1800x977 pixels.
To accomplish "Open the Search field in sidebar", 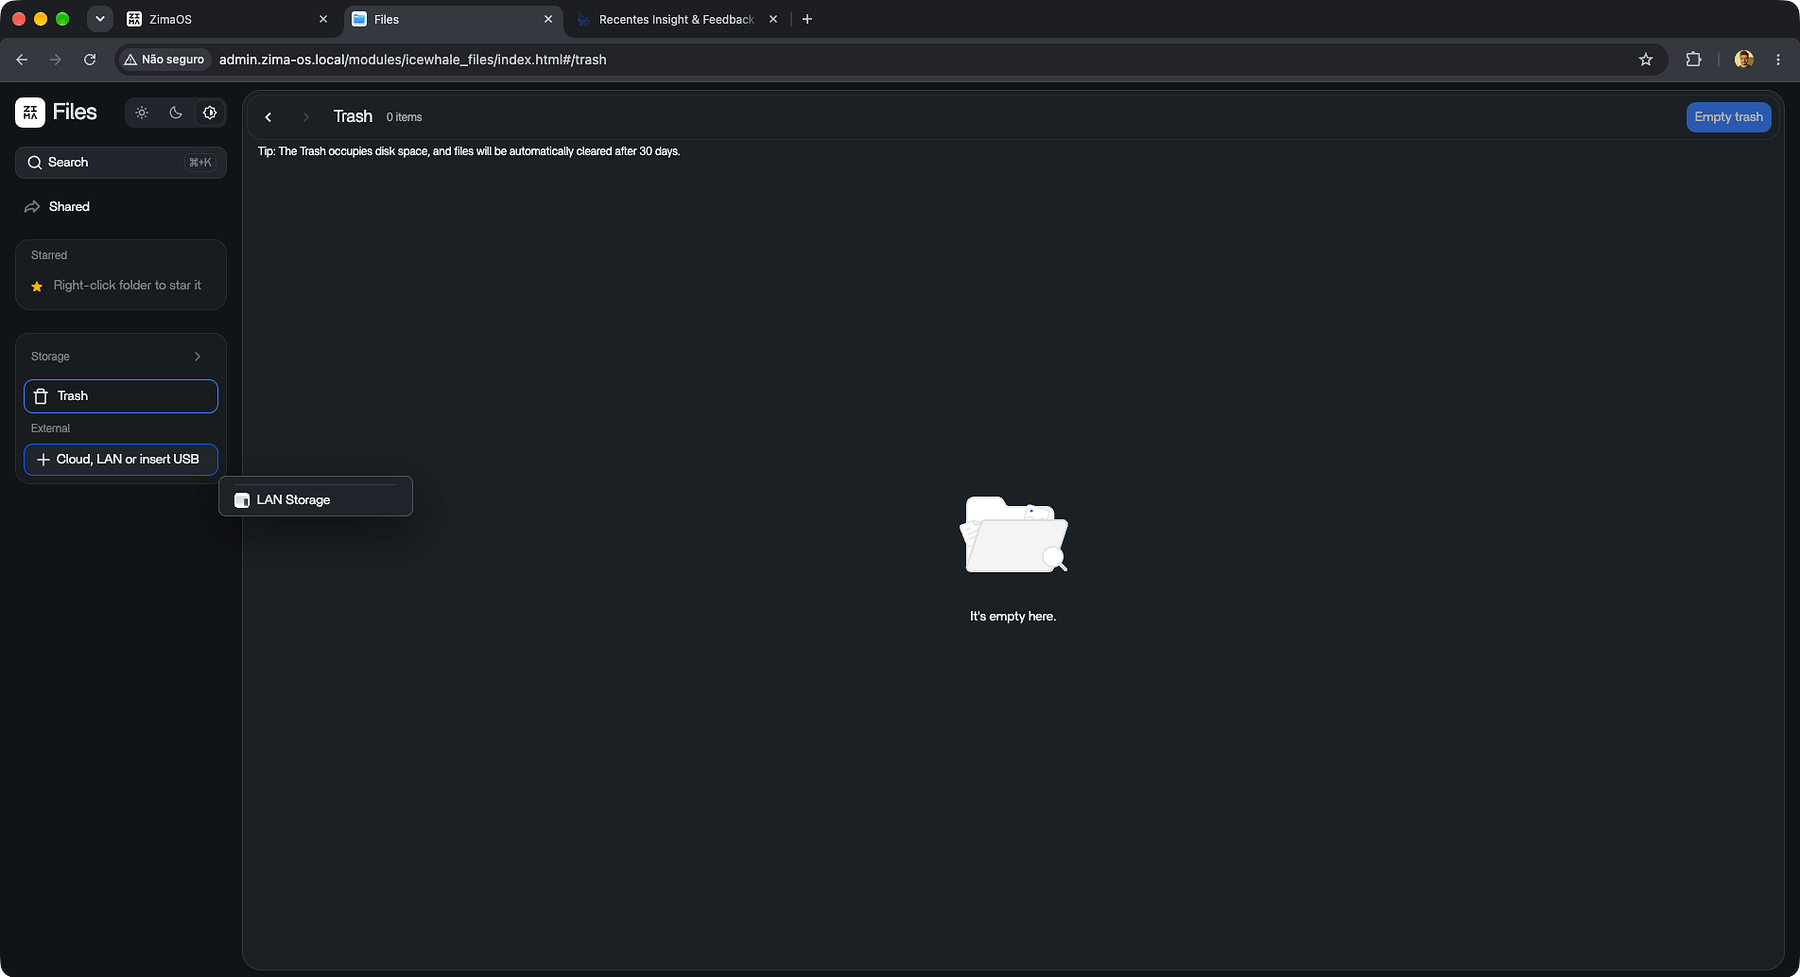I will click(x=121, y=162).
